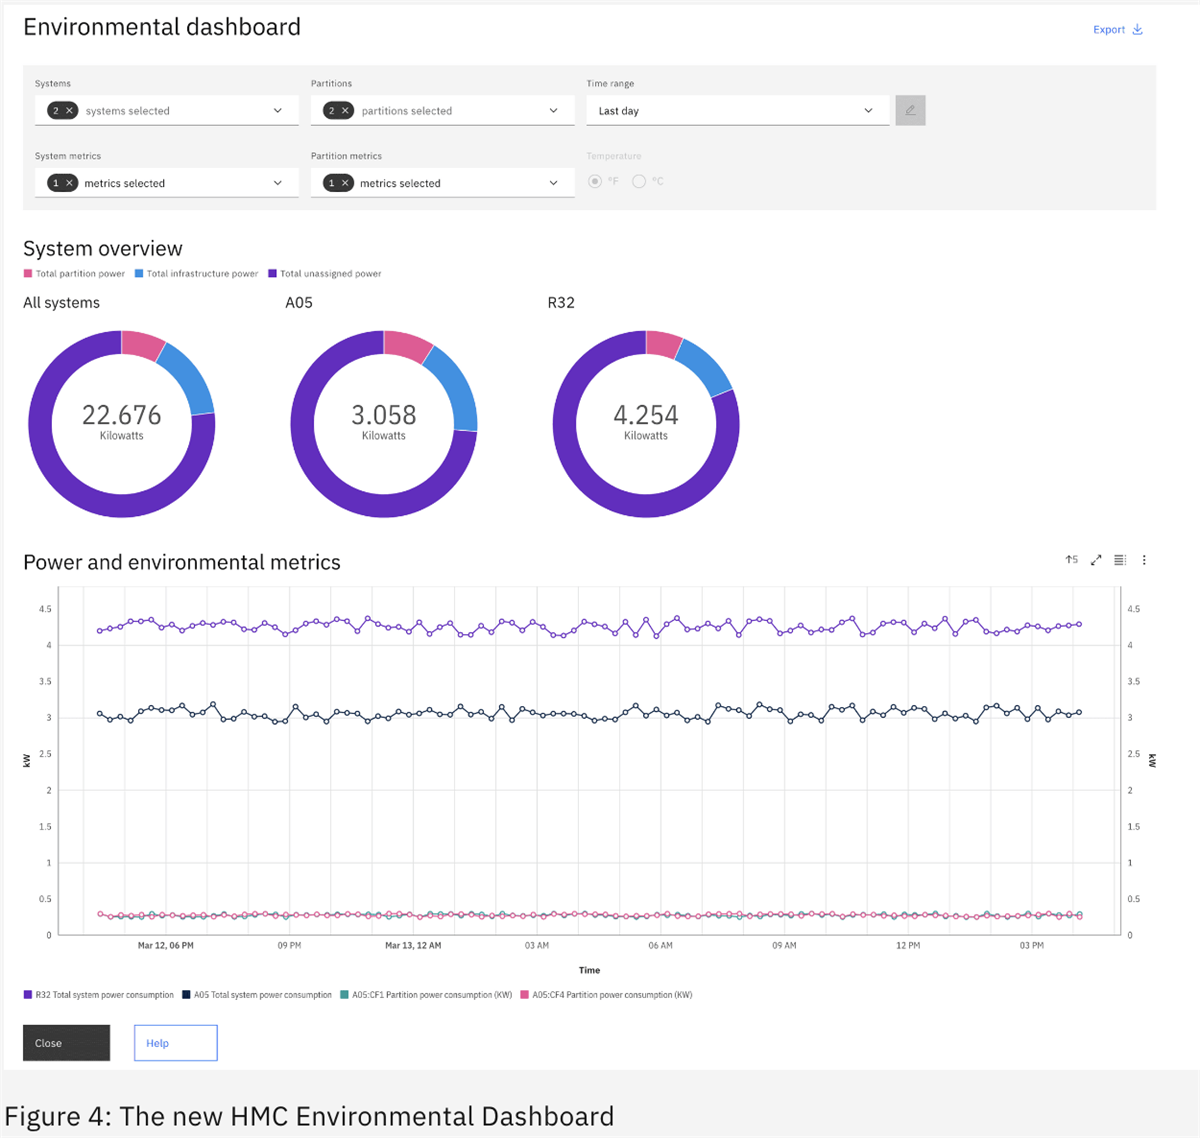The height and width of the screenshot is (1138, 1200).
Task: Click the Help button
Action: click(x=175, y=1043)
